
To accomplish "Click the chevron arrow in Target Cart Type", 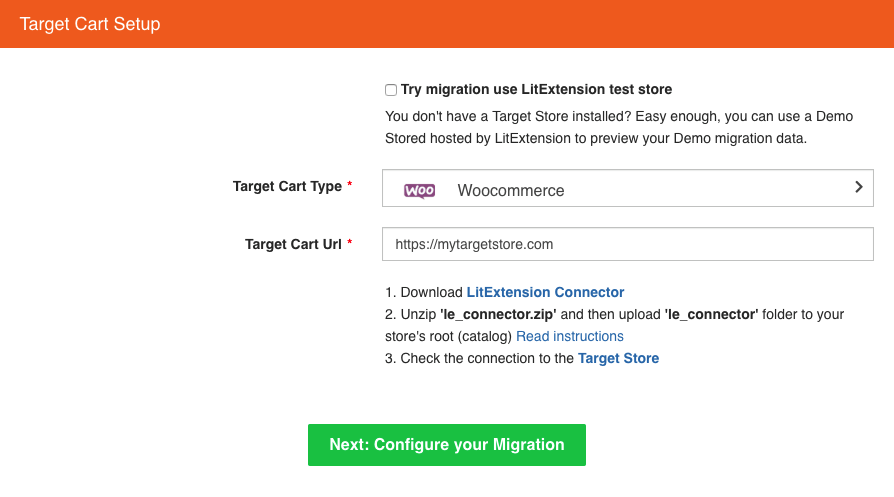I will click(x=859, y=187).
